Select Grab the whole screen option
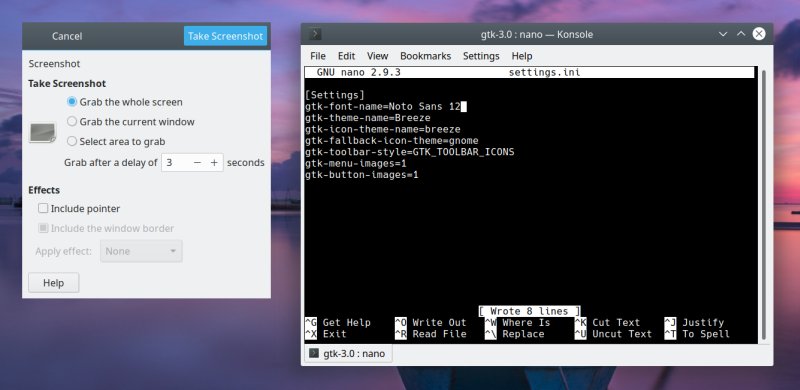The image size is (800, 390). pyautogui.click(x=124, y=102)
